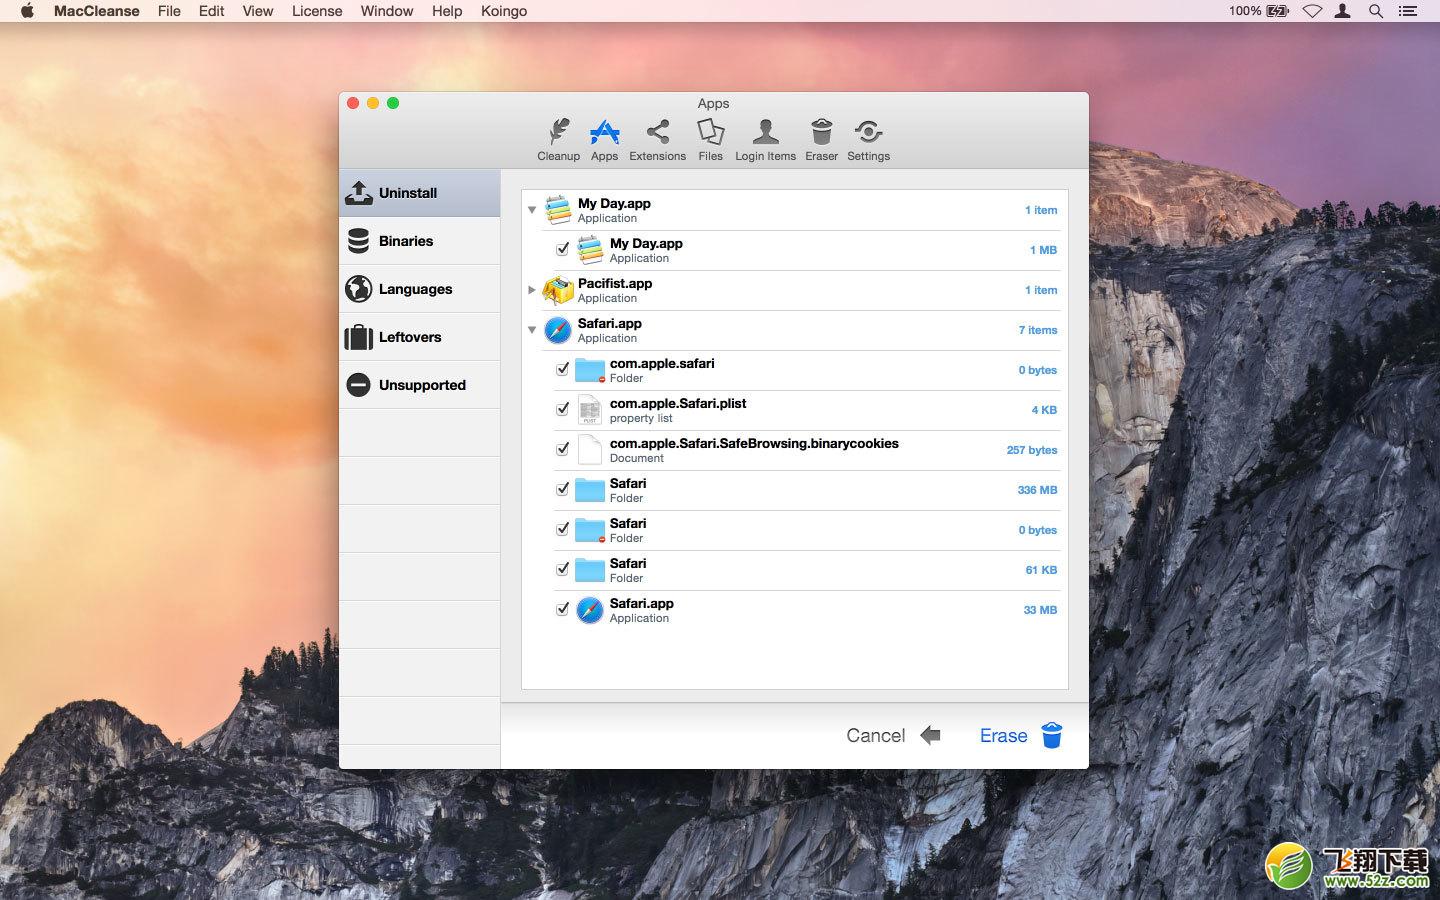Uncheck the Safari 336 MB folder checkbox
1440x900 pixels.
click(562, 489)
